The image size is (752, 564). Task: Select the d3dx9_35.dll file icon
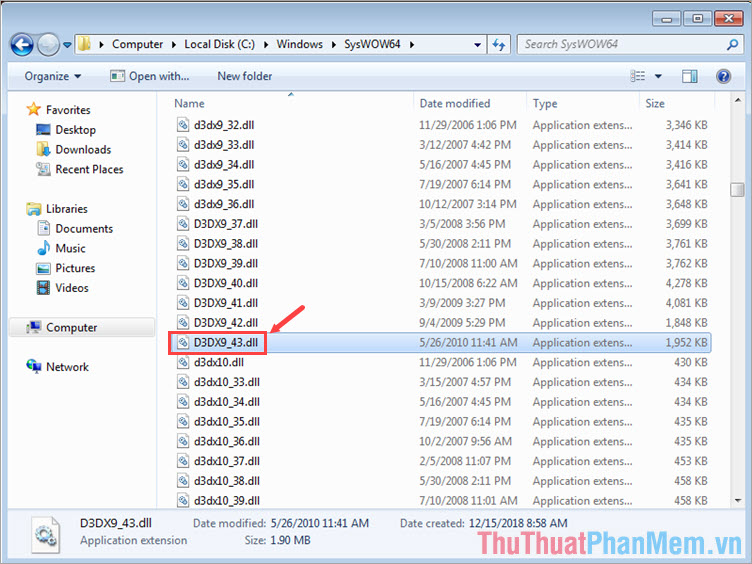coord(183,184)
